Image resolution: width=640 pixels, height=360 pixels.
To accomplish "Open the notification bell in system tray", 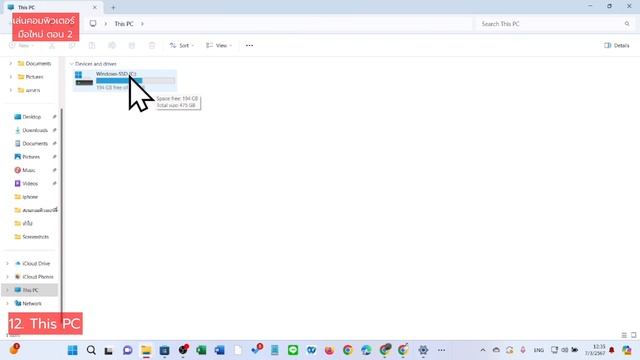I will (x=611, y=350).
